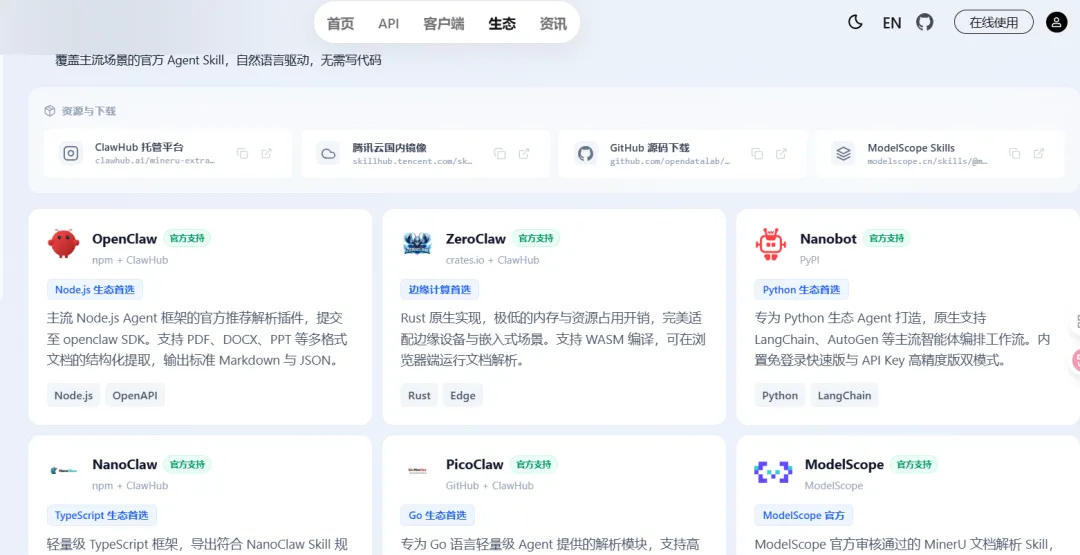The width and height of the screenshot is (1080, 555).
Task: Toggle dark mode moon icon
Action: (855, 22)
